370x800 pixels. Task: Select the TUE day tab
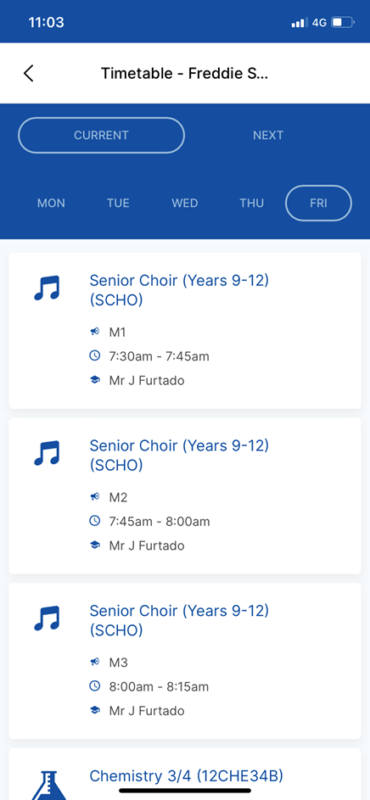(118, 203)
